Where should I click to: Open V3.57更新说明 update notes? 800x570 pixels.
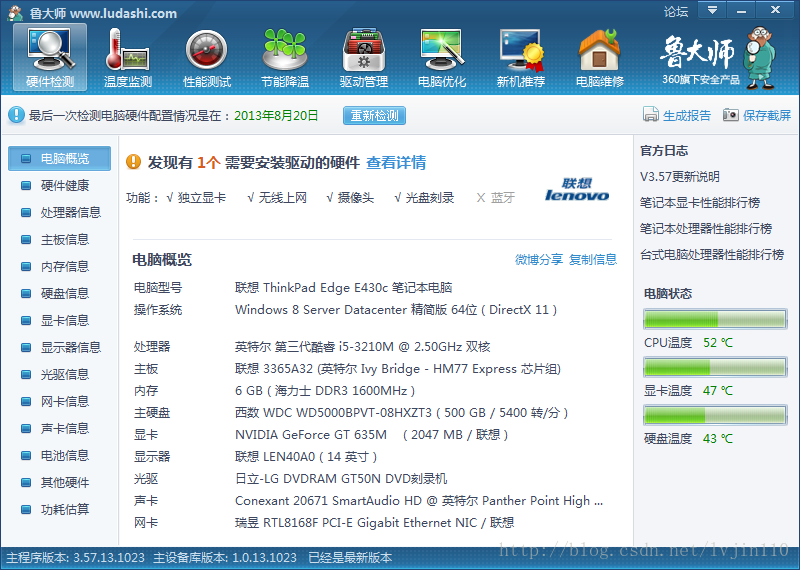680,177
